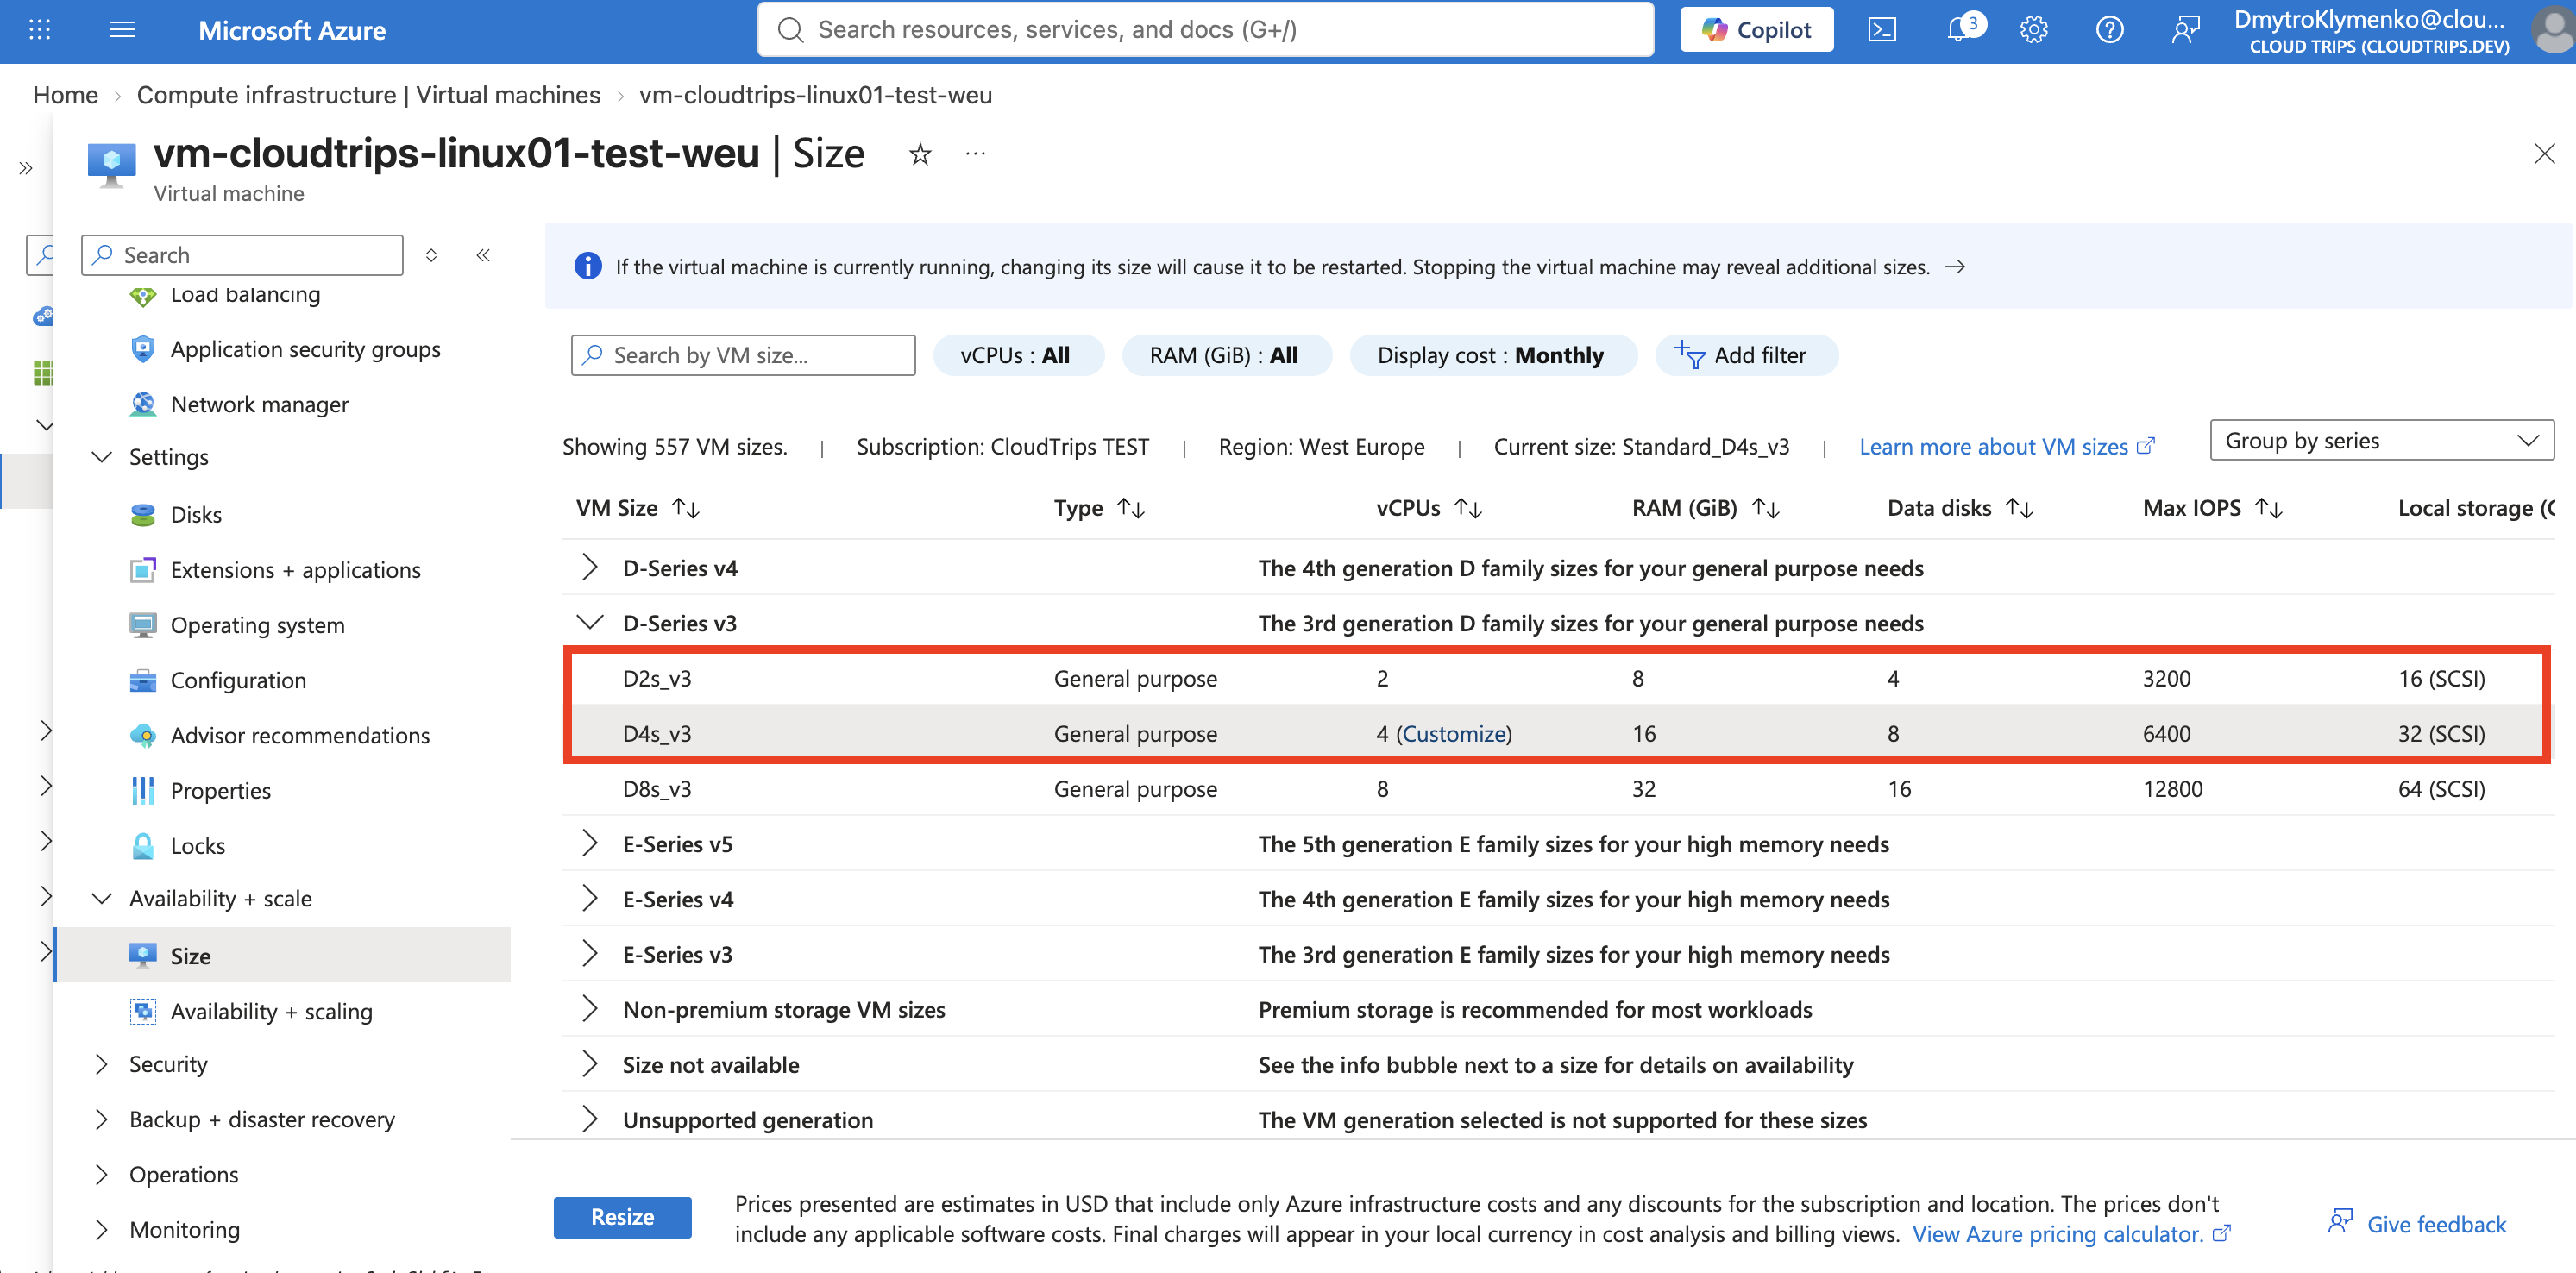Expand the far-left collapsed pane chevrons

(x=26, y=168)
